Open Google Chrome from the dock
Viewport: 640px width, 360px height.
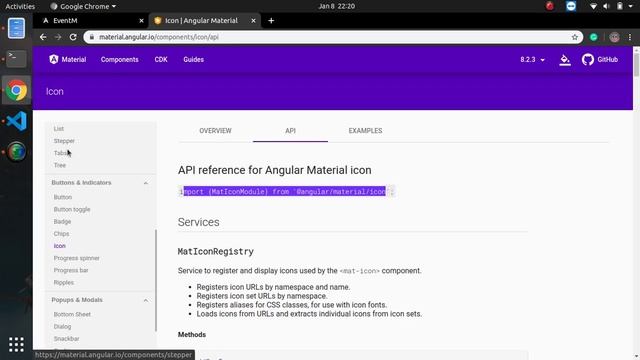click(16, 90)
